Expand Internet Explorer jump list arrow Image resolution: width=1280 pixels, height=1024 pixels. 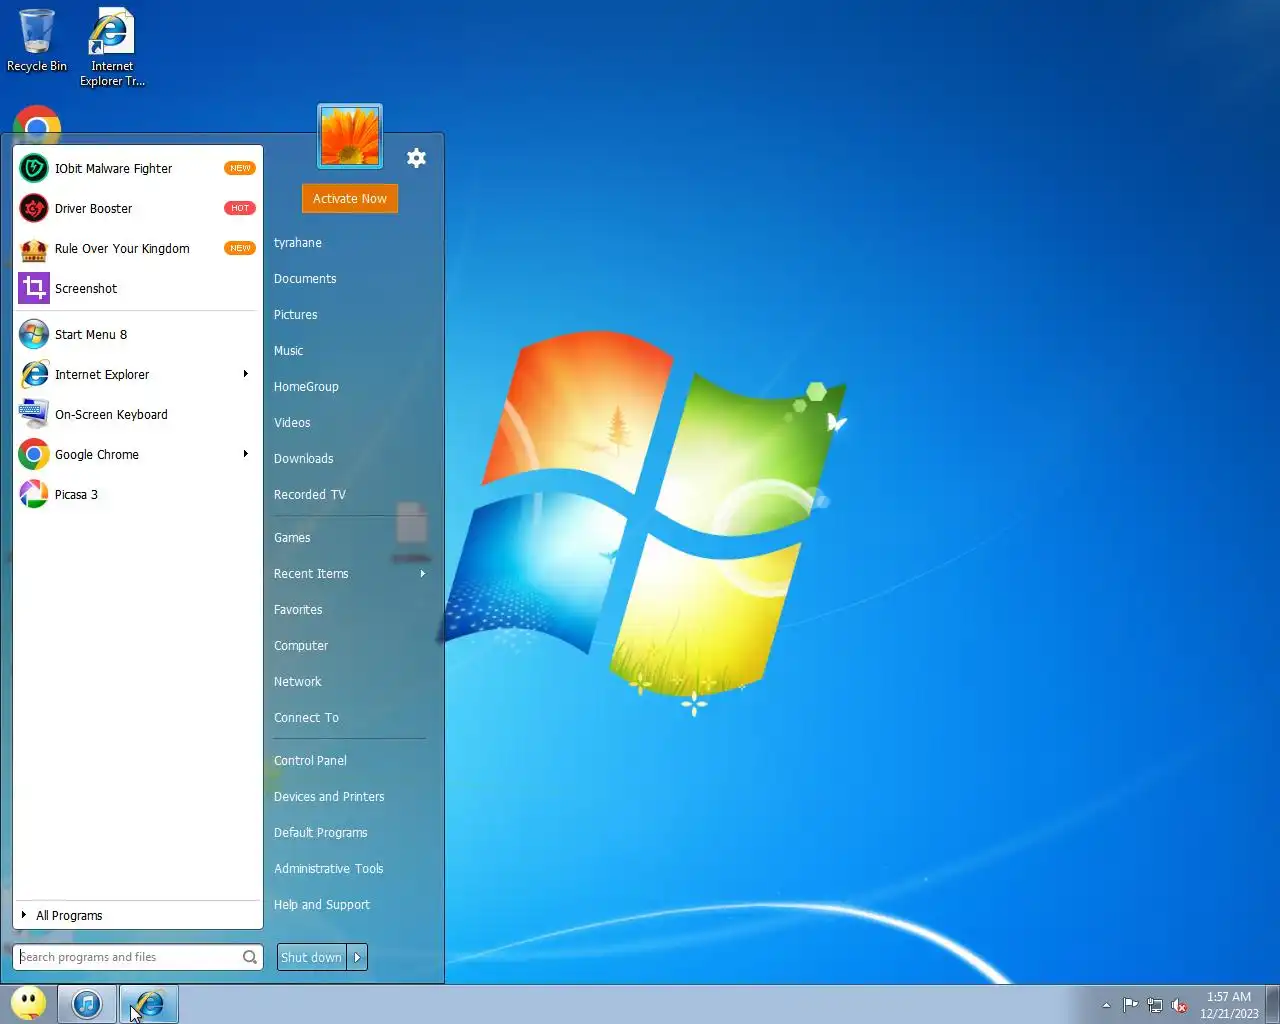point(245,374)
